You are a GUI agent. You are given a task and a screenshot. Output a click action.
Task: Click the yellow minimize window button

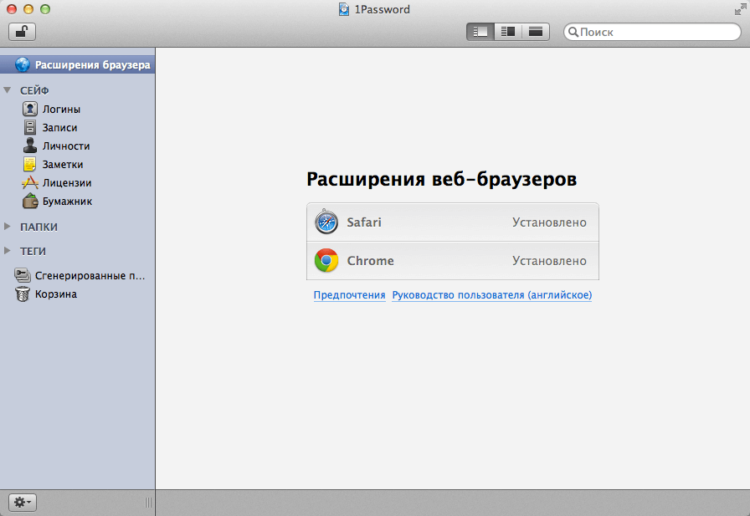click(x=28, y=9)
